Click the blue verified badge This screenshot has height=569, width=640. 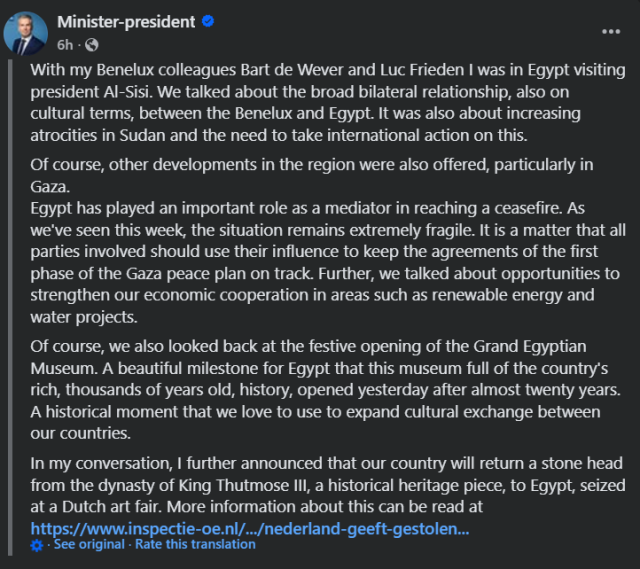coord(207,22)
